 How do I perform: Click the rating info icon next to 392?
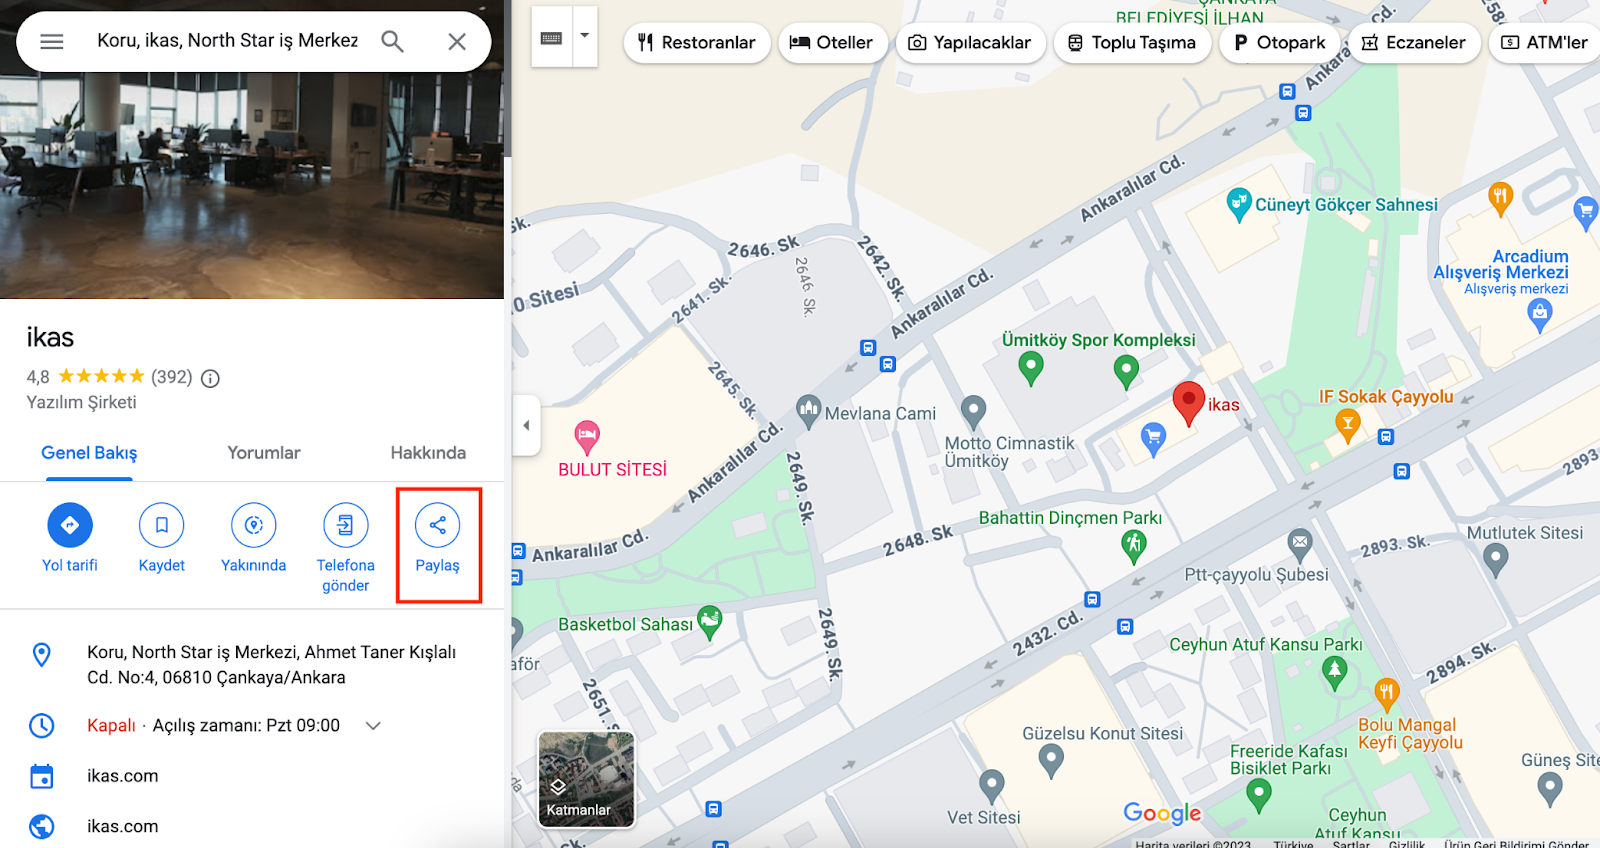point(210,378)
